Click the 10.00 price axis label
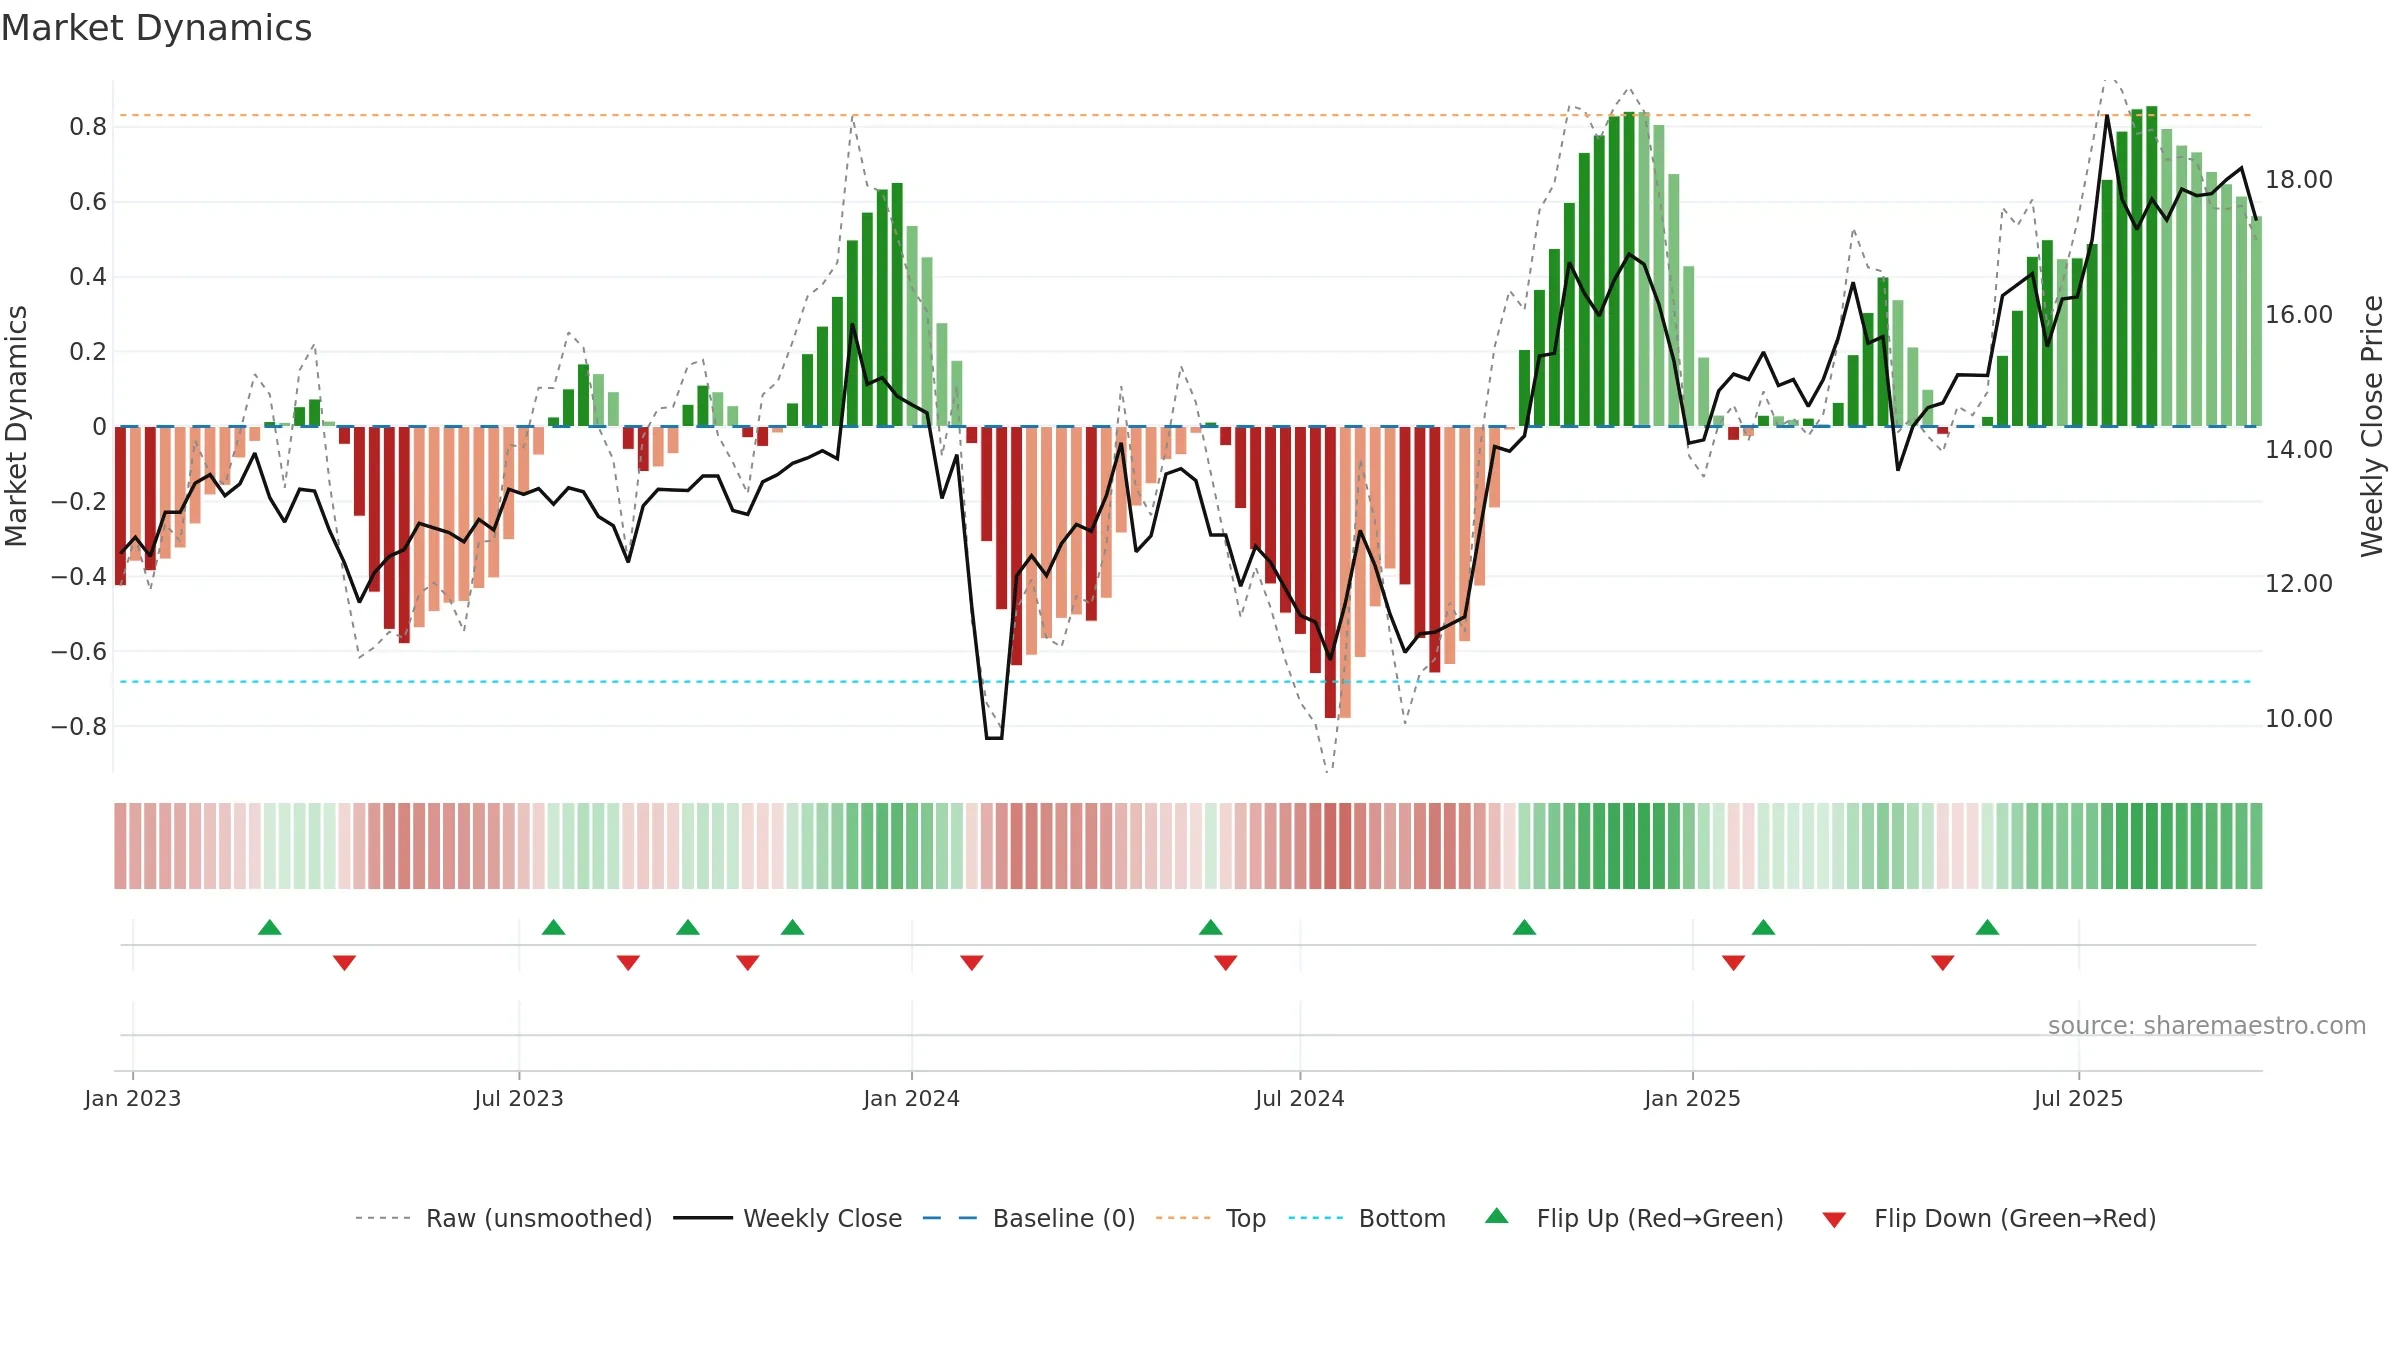 (x=2299, y=719)
